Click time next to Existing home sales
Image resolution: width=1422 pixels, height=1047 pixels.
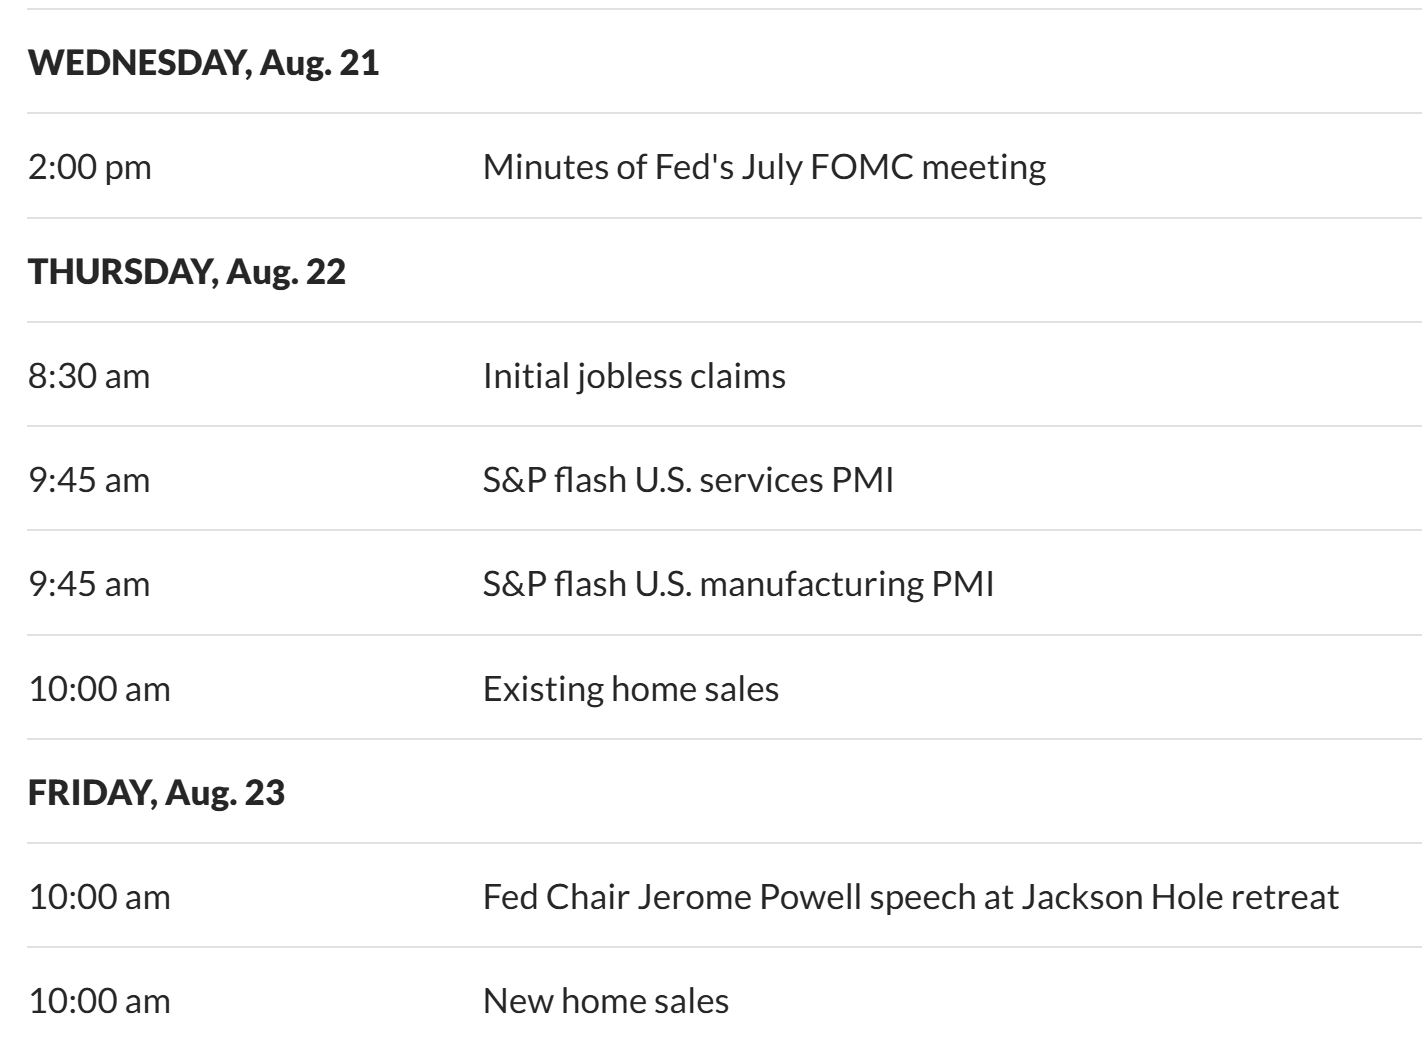point(99,689)
